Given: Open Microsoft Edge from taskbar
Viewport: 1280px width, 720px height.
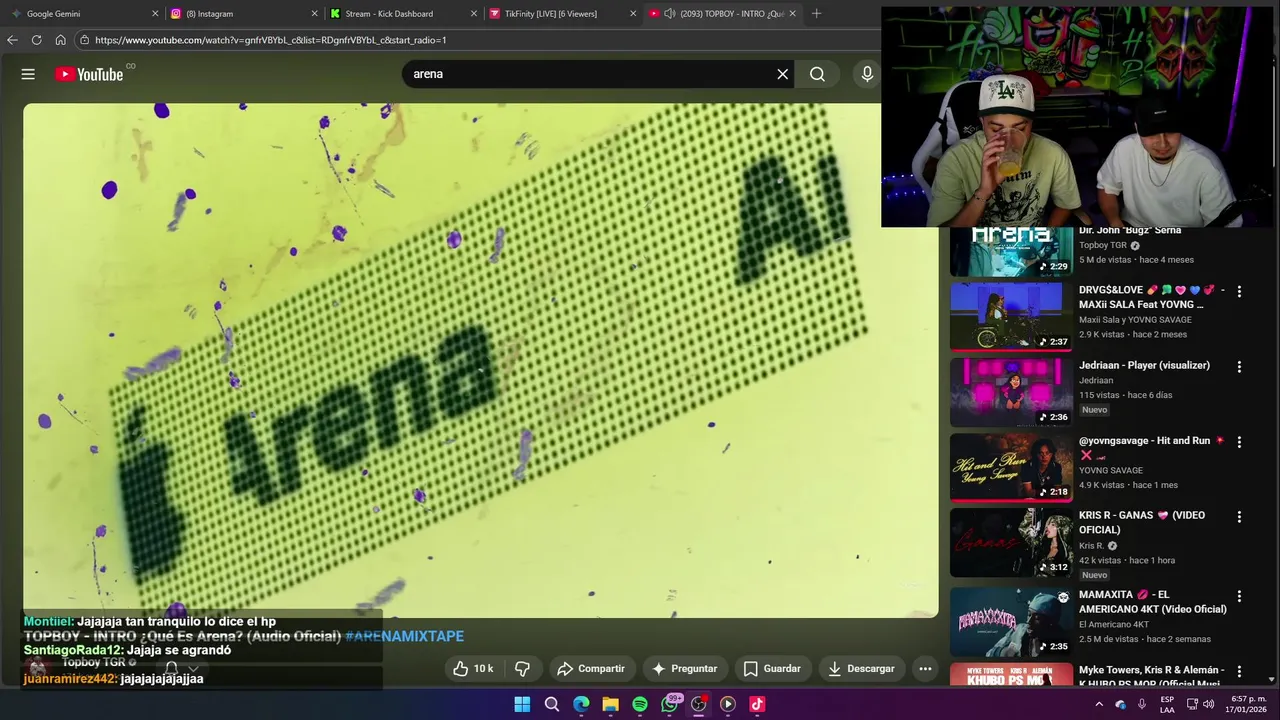Looking at the screenshot, I should pos(581,704).
